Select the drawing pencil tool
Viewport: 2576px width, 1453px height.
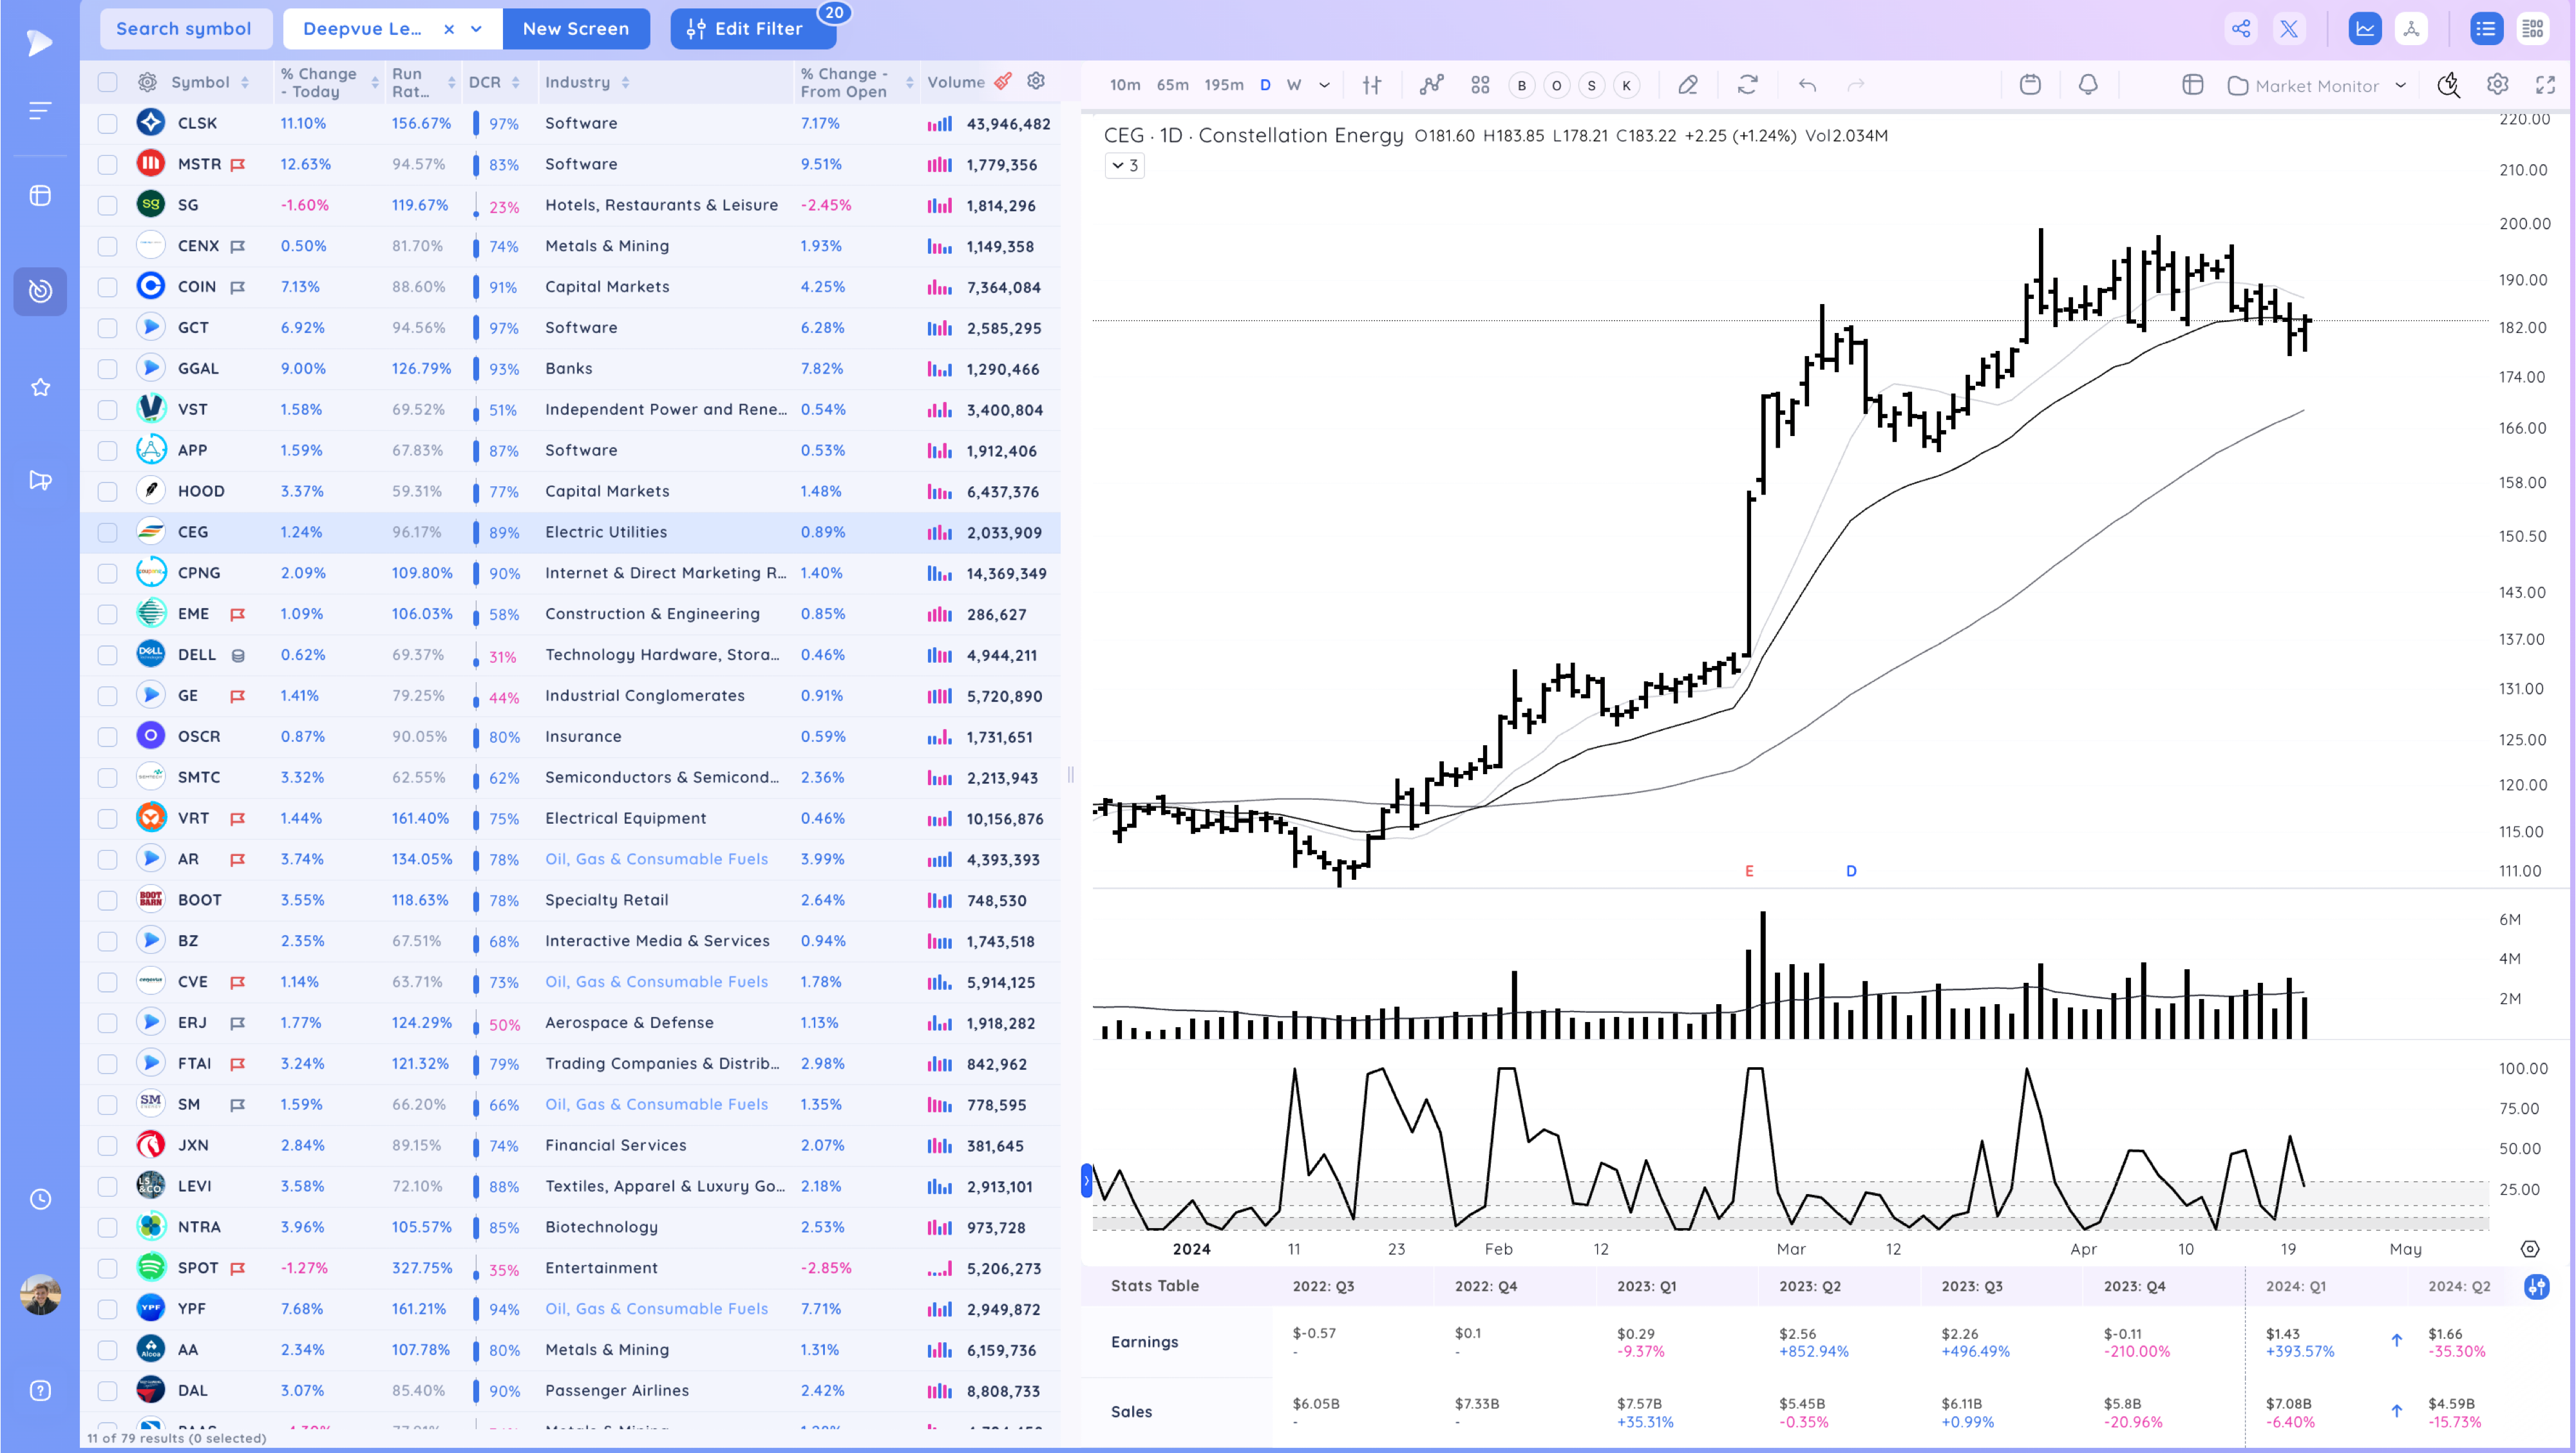pyautogui.click(x=1688, y=85)
